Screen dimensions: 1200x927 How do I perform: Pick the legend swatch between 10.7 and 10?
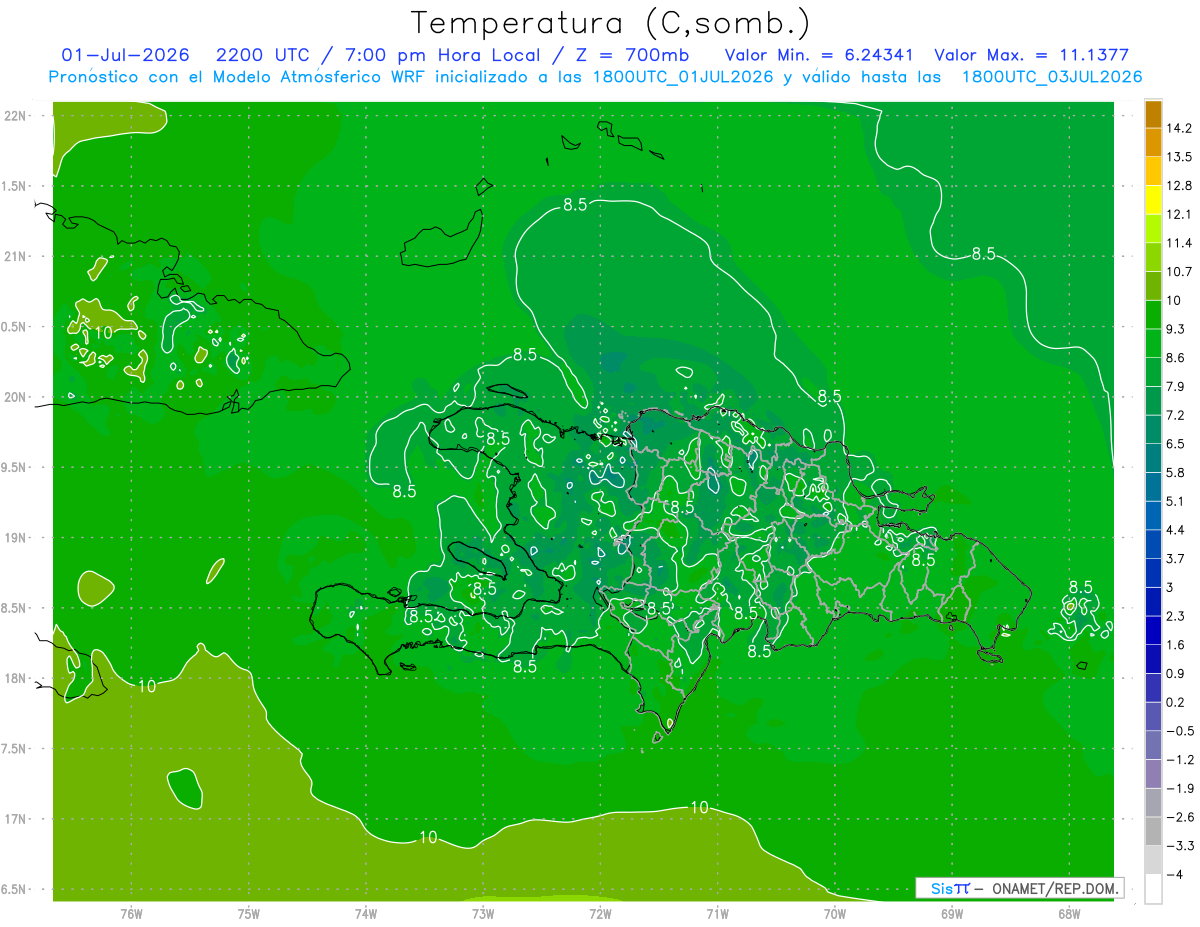1153,285
